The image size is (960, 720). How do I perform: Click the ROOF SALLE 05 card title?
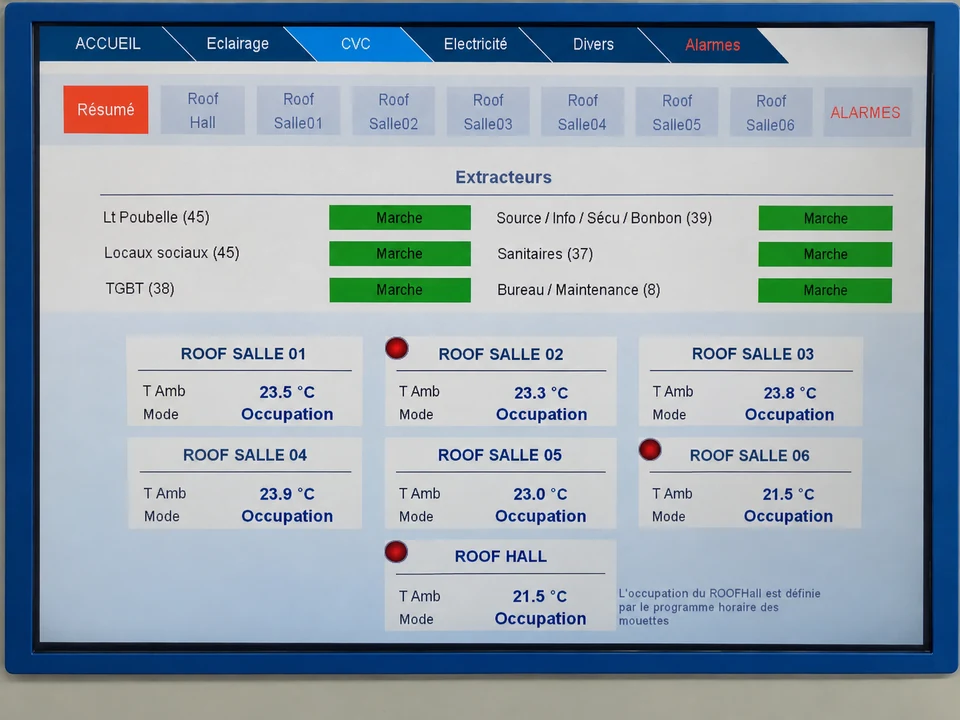500,455
